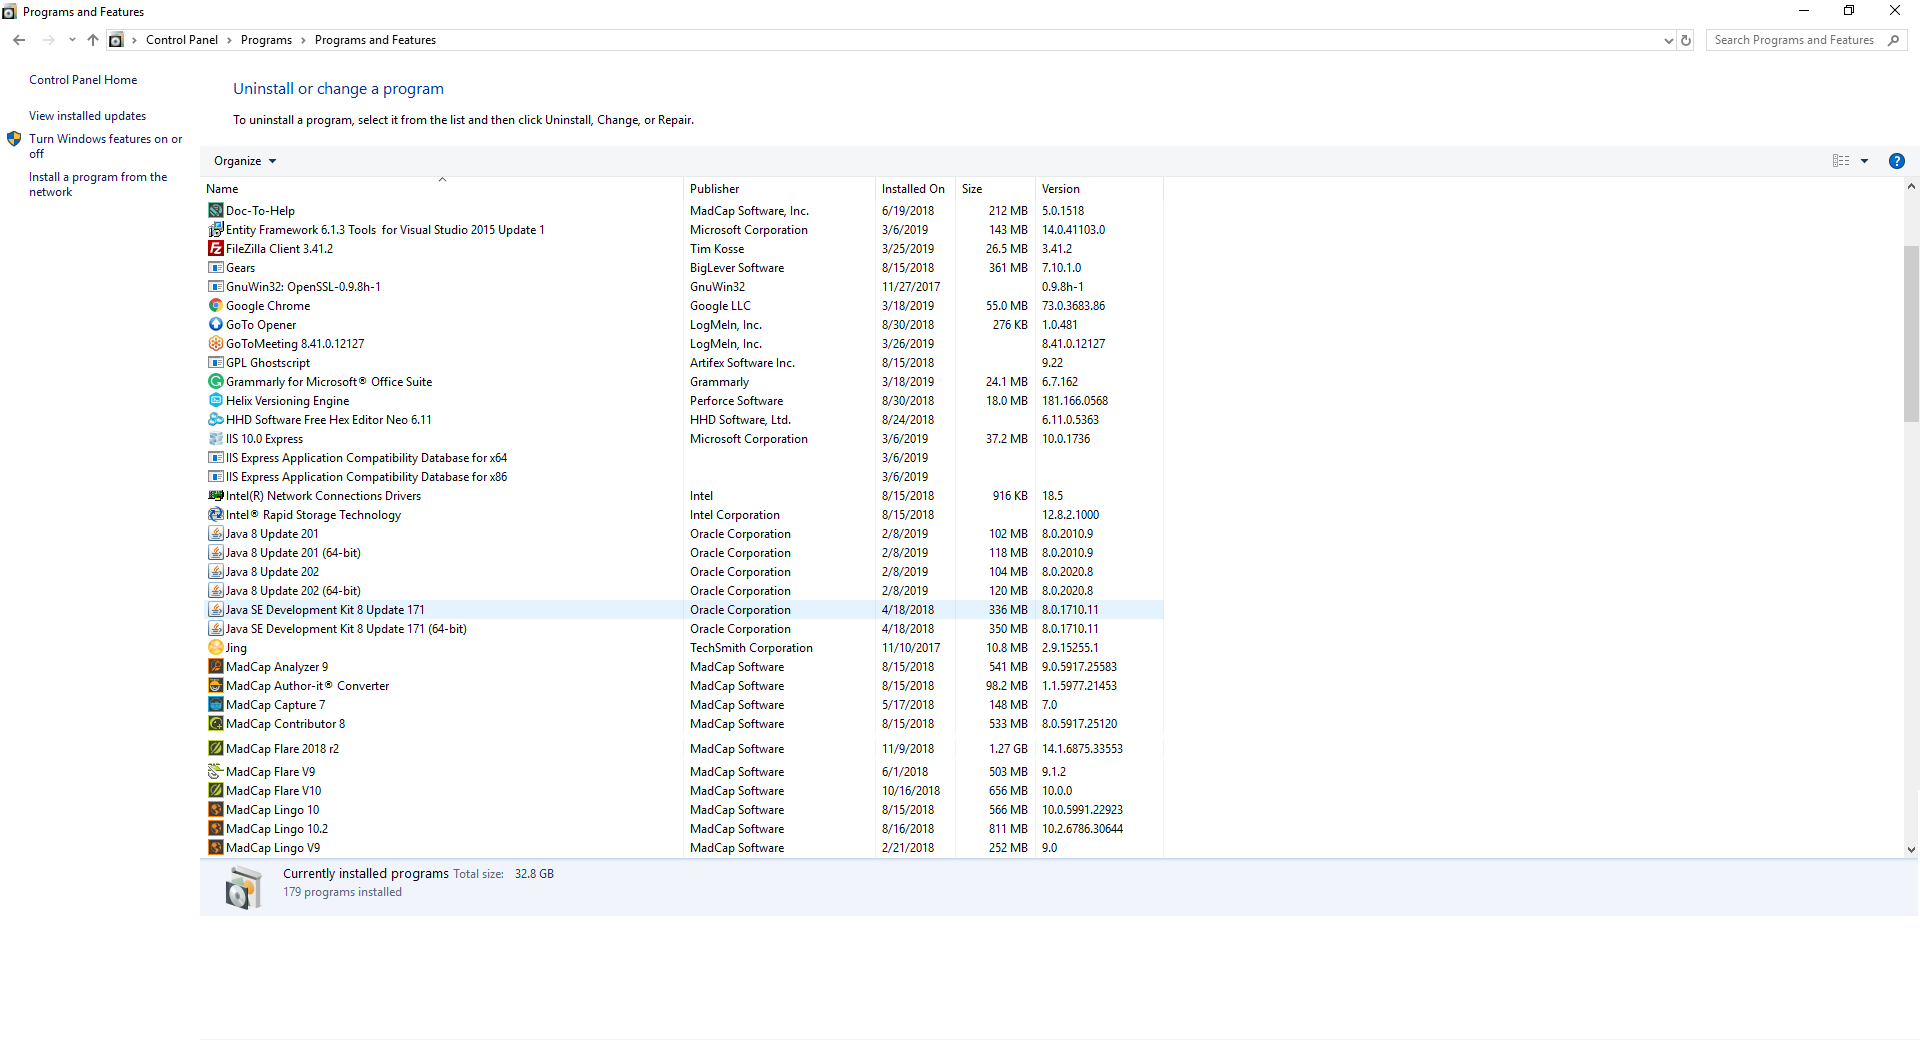The width and height of the screenshot is (1920, 1040).
Task: Click the GoToMeeting program icon
Action: [215, 343]
